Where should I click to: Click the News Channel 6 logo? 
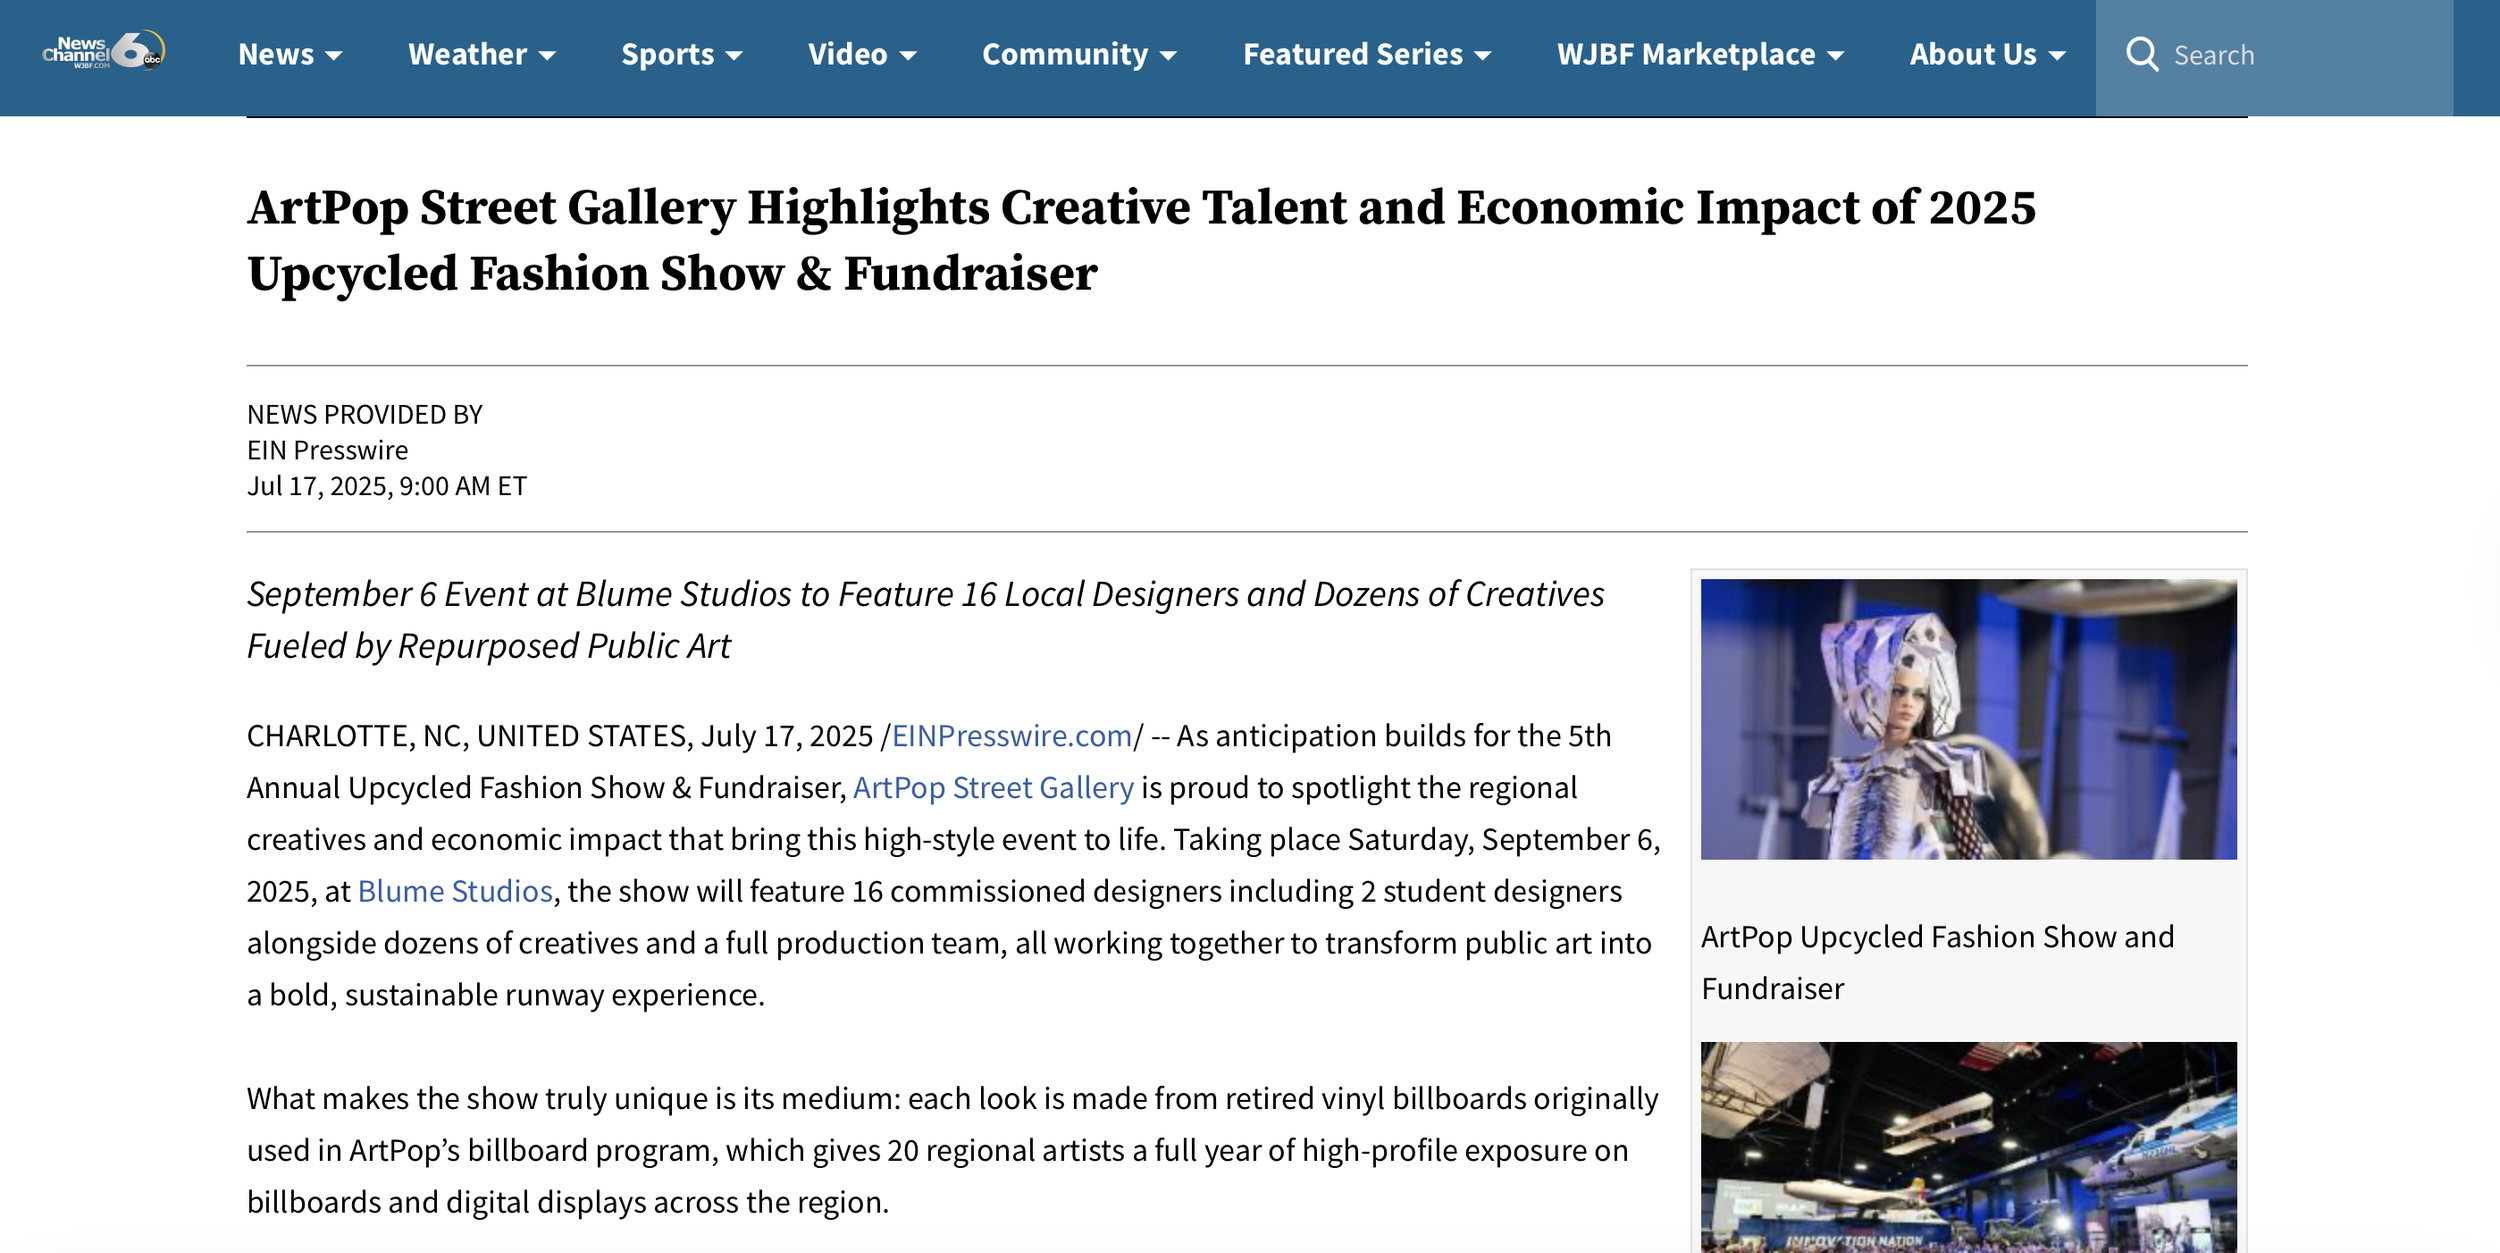(x=103, y=52)
